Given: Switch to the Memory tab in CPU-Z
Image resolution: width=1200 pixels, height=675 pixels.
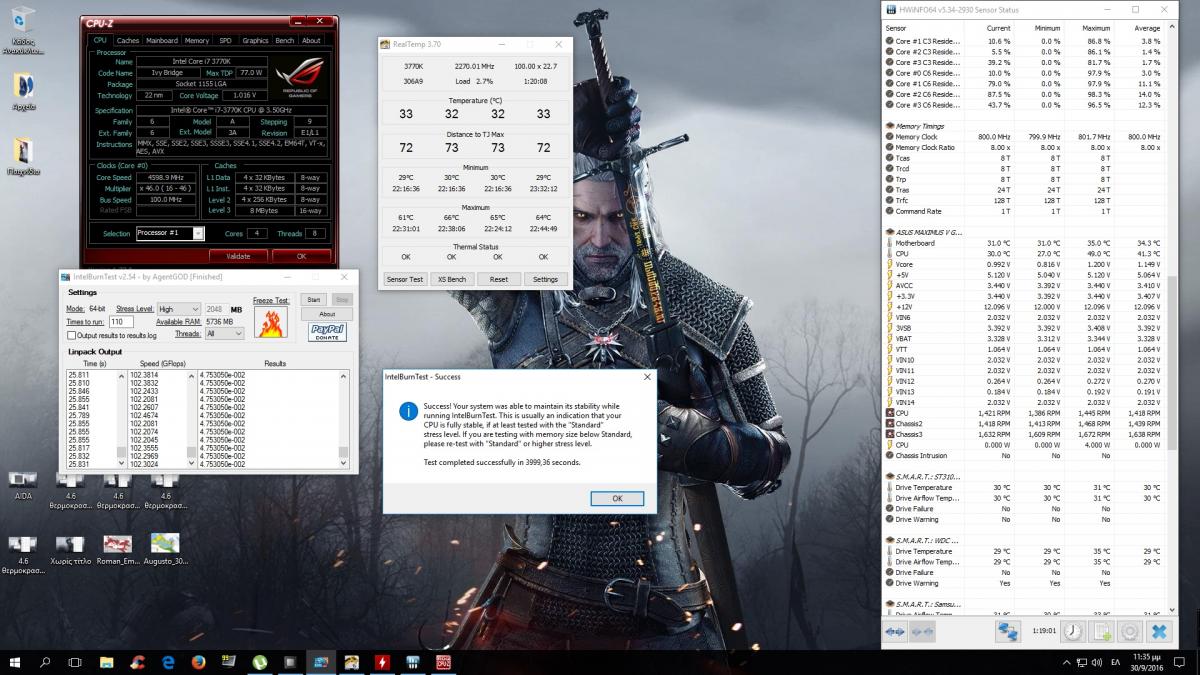Looking at the screenshot, I should tap(197, 41).
